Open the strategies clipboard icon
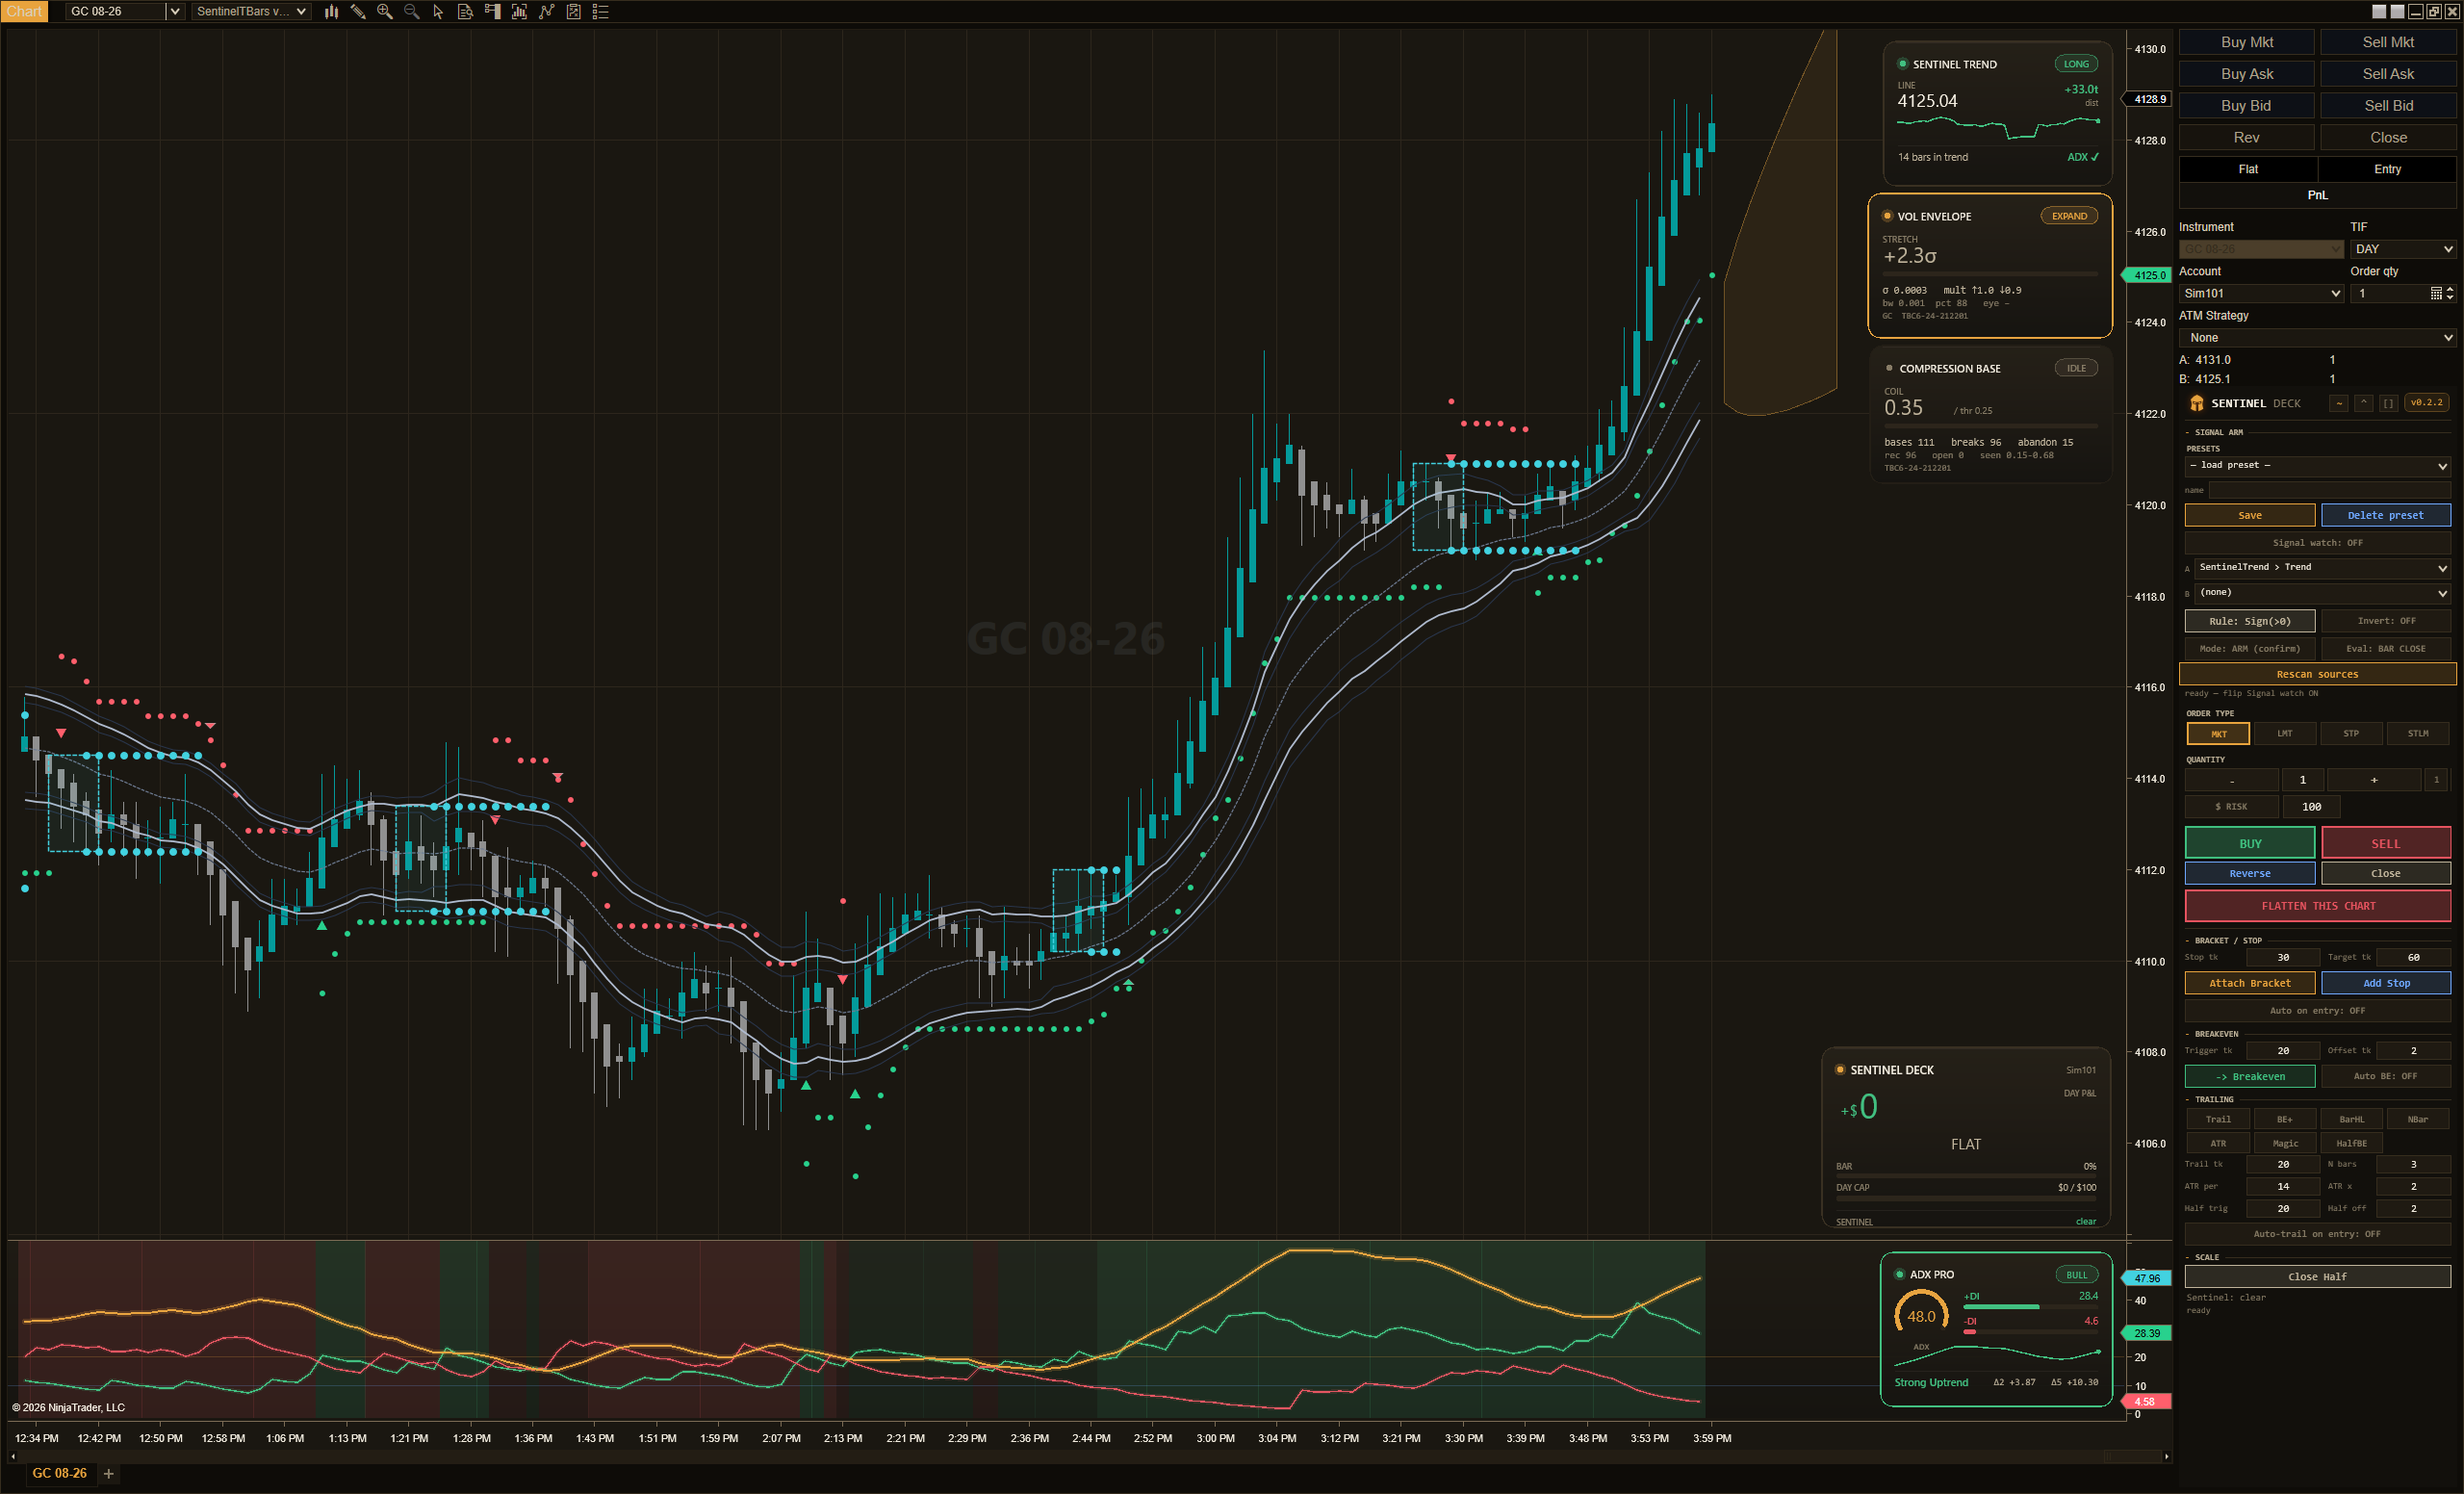This screenshot has height=1494, width=2464. [573, 12]
